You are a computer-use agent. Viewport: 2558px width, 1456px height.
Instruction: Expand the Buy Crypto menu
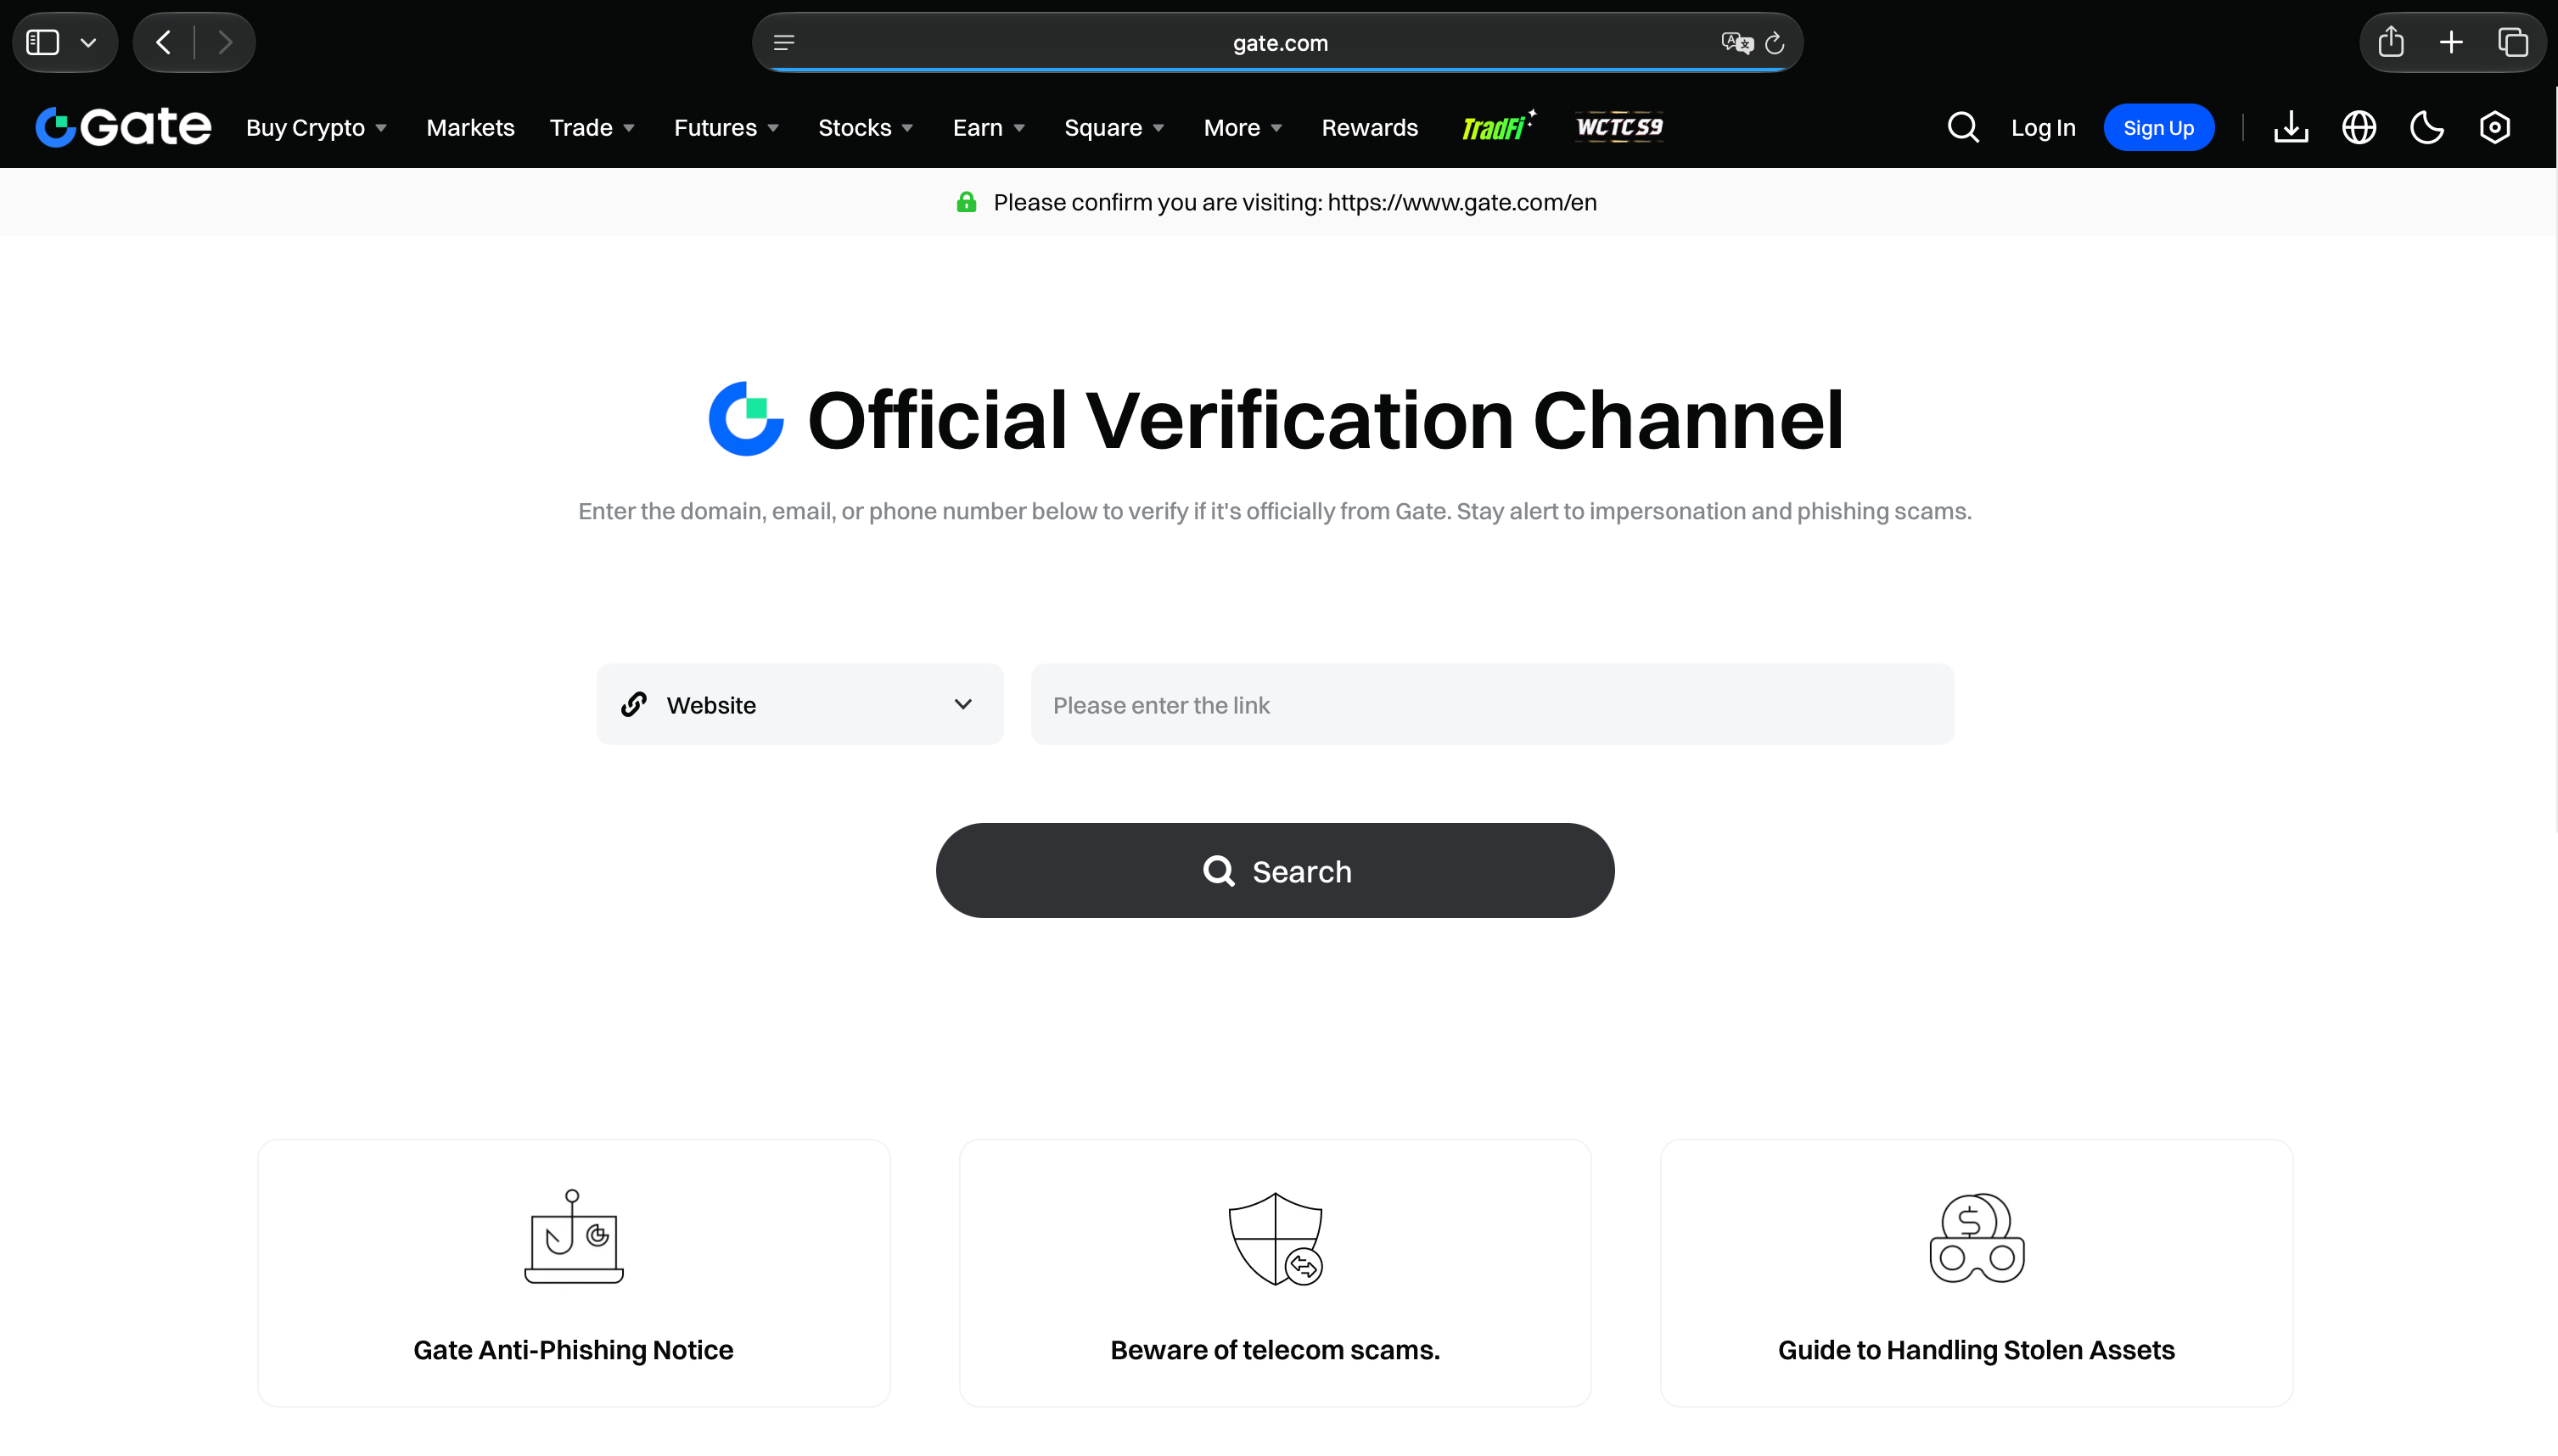tap(316, 128)
